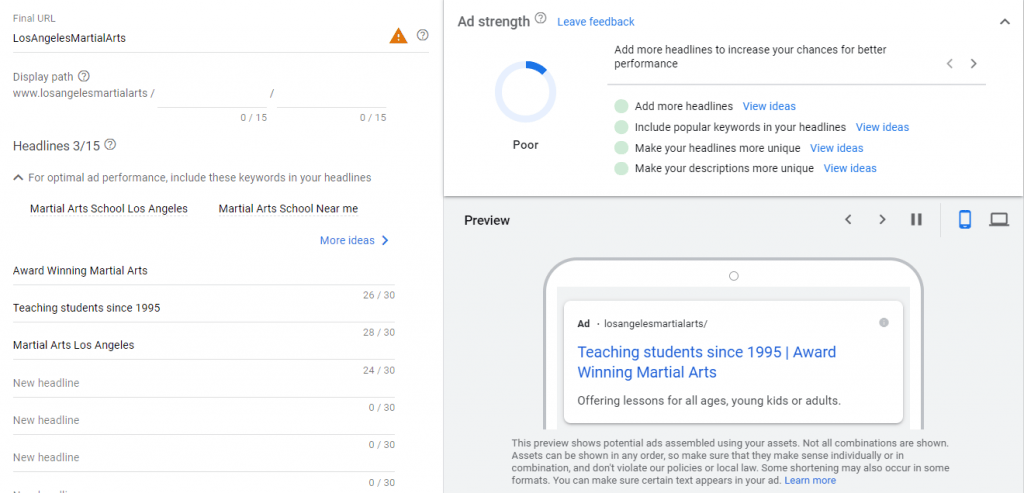The height and width of the screenshot is (493, 1024).
Task: Click the second display path field
Action: (x=332, y=94)
